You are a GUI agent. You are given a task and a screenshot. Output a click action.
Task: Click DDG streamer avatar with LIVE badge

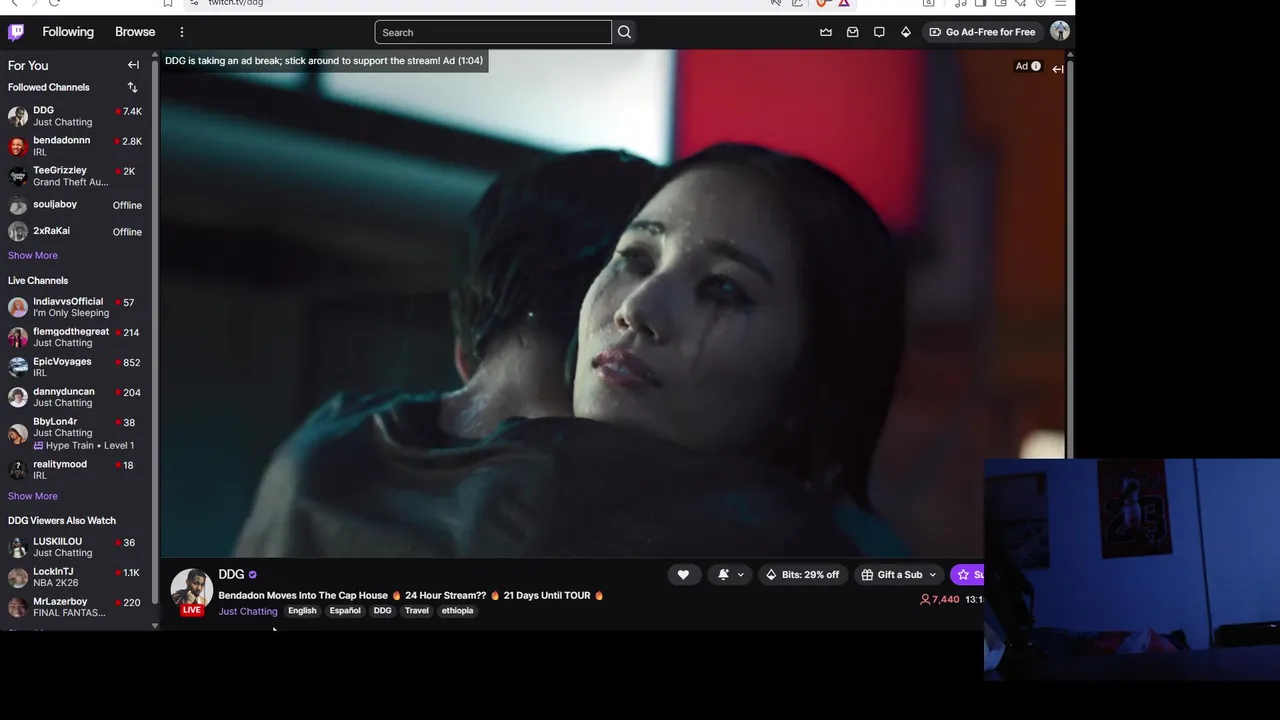pos(191,590)
